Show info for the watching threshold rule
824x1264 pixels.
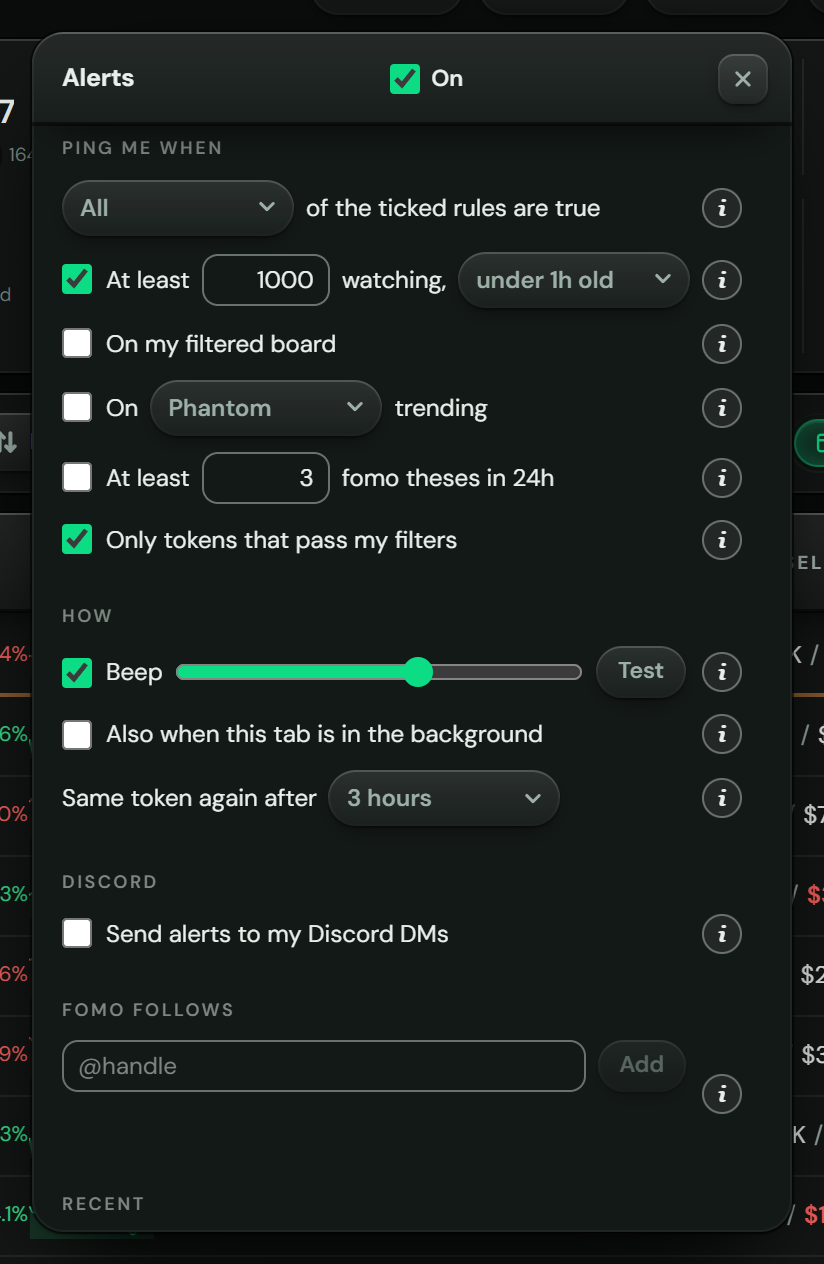click(722, 280)
